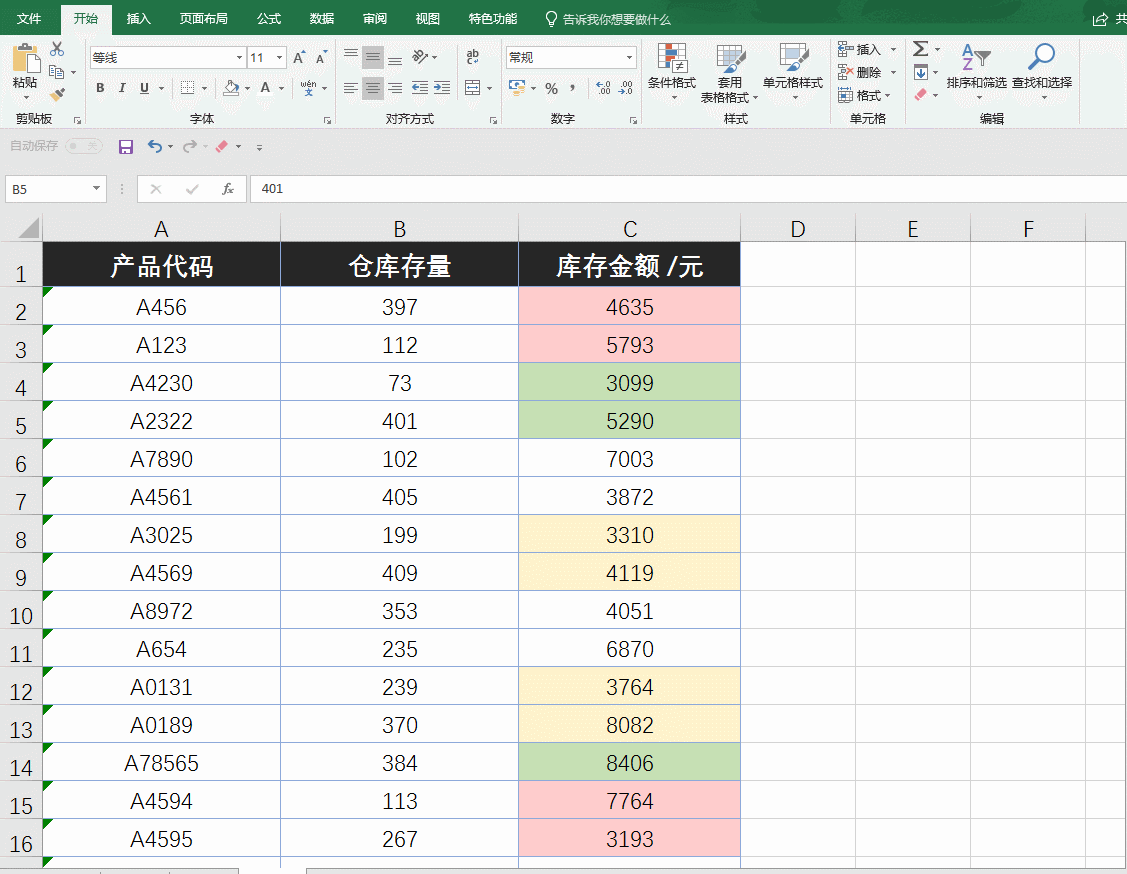Open the font name dropdown 等线
This screenshot has height=874, width=1127.
coord(239,58)
